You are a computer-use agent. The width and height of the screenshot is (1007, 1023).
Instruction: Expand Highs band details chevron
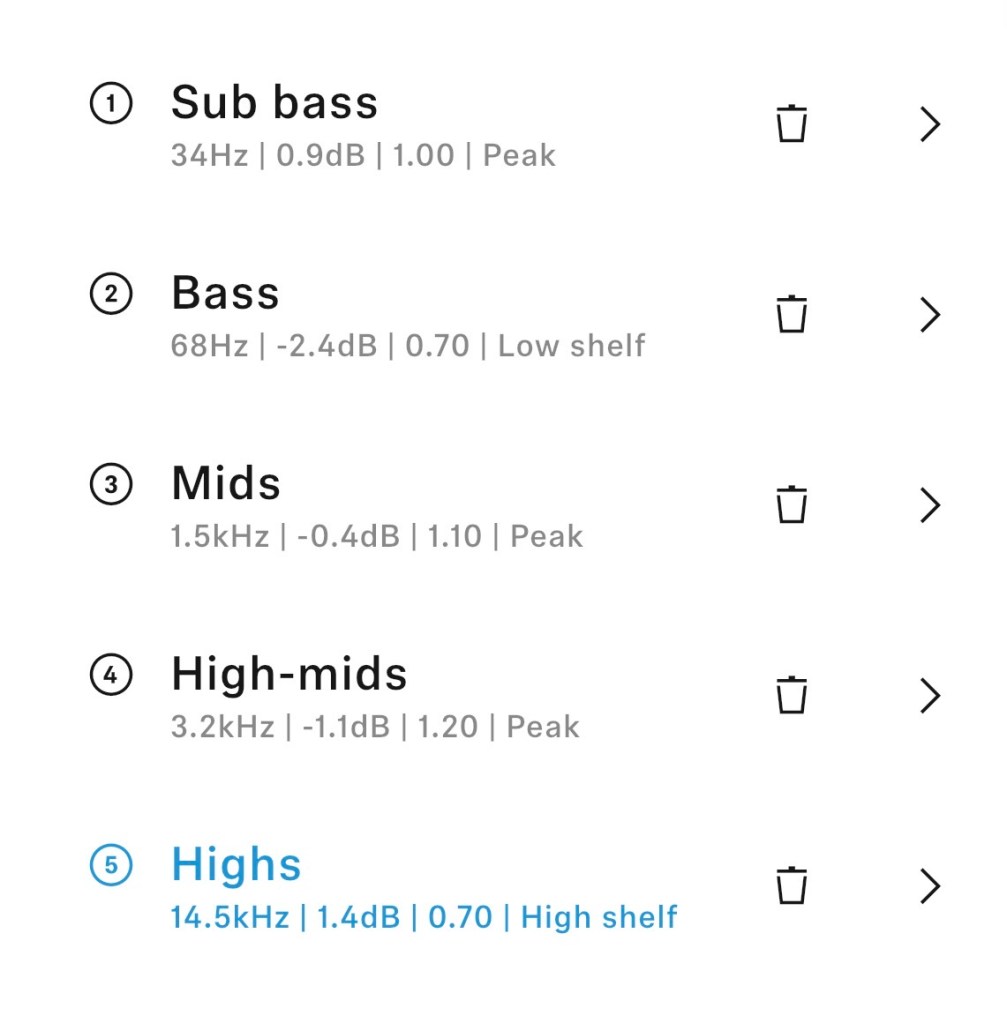930,885
